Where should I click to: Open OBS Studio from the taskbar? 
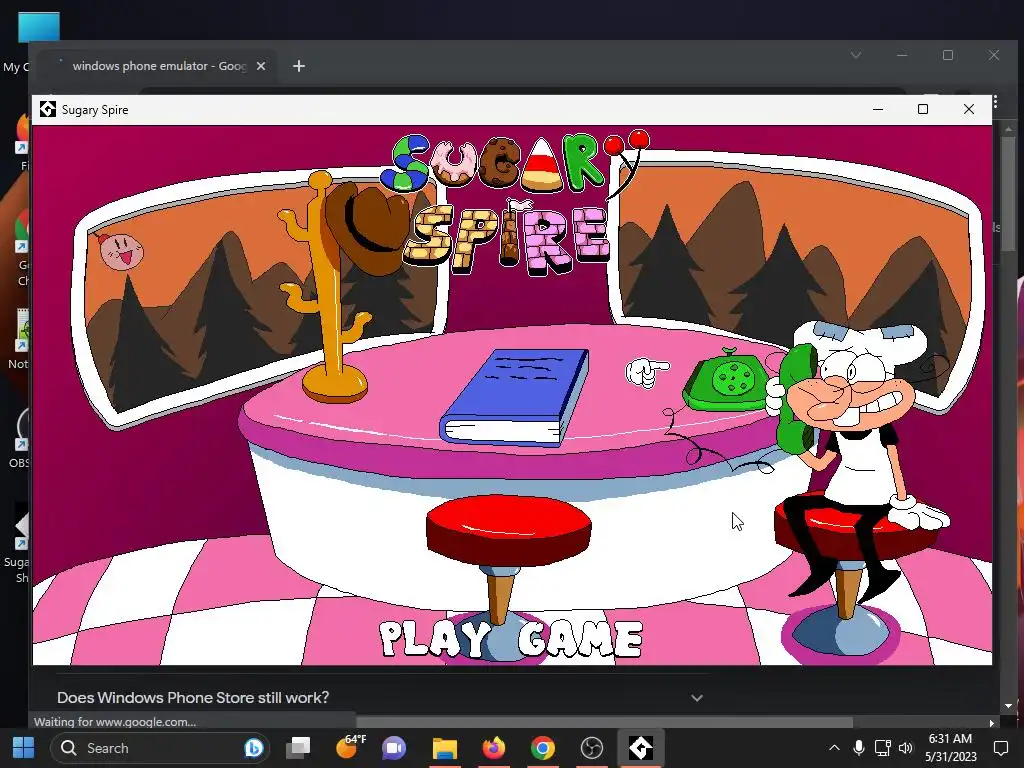coord(592,748)
